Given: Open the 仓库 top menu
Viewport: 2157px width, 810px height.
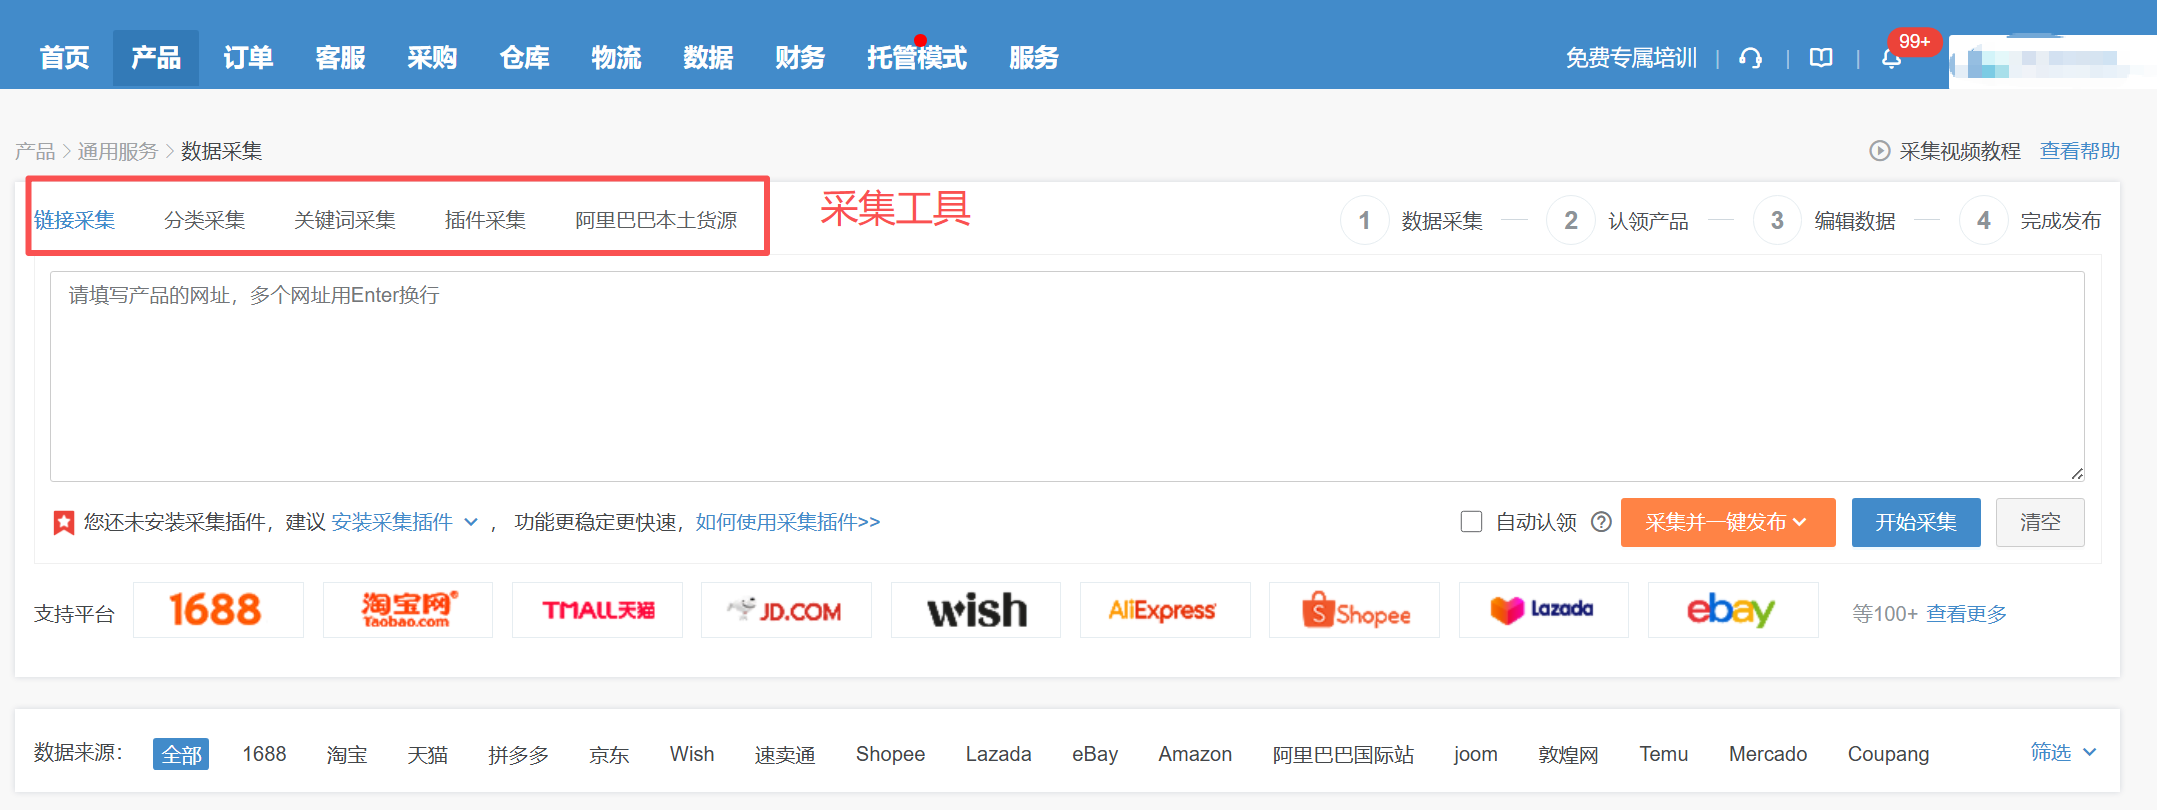Looking at the screenshot, I should 525,58.
